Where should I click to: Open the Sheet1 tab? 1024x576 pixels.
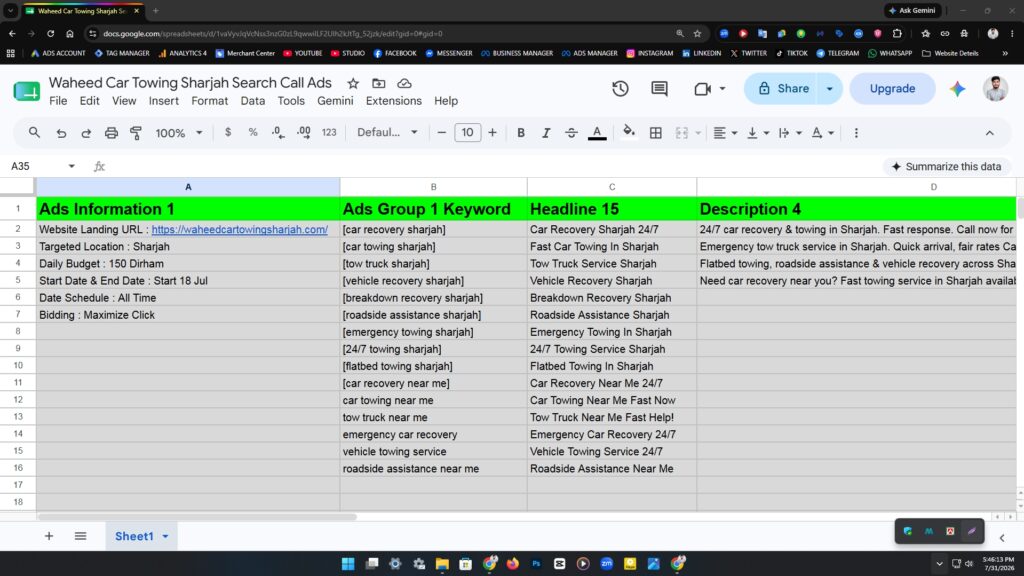coord(141,536)
